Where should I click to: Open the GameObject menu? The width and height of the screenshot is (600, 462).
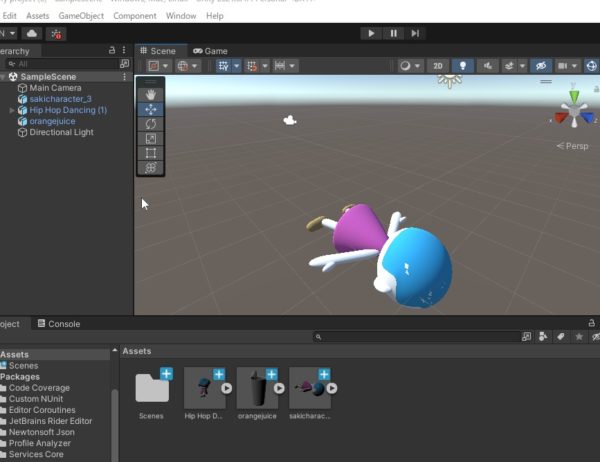click(x=80, y=16)
